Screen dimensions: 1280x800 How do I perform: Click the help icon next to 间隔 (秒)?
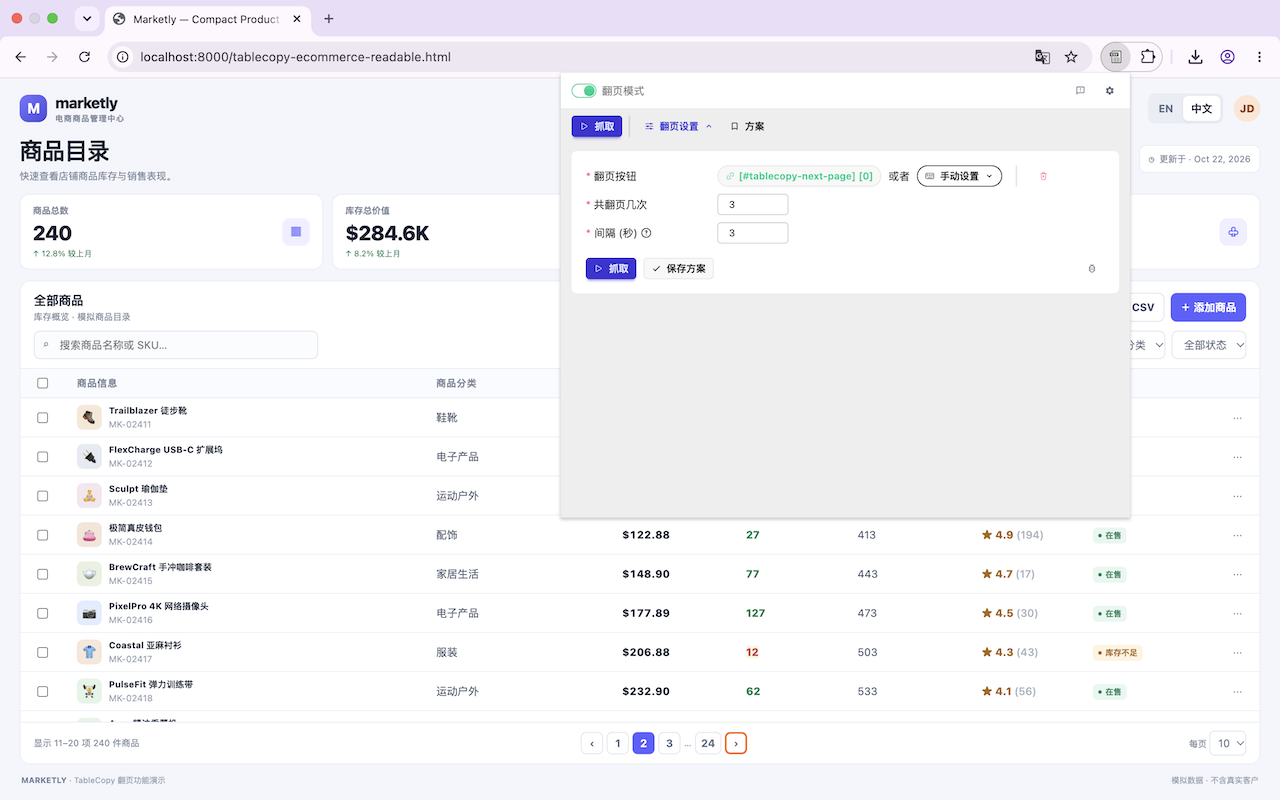[x=646, y=233]
